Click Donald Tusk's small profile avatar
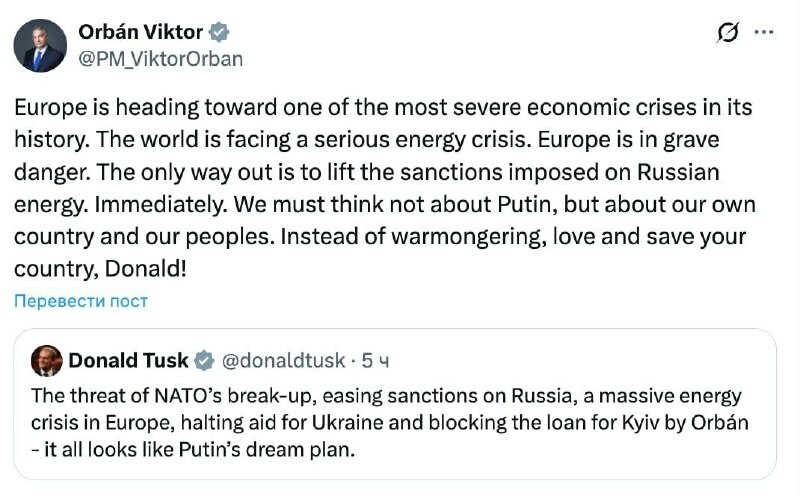The image size is (800, 496). point(47,360)
